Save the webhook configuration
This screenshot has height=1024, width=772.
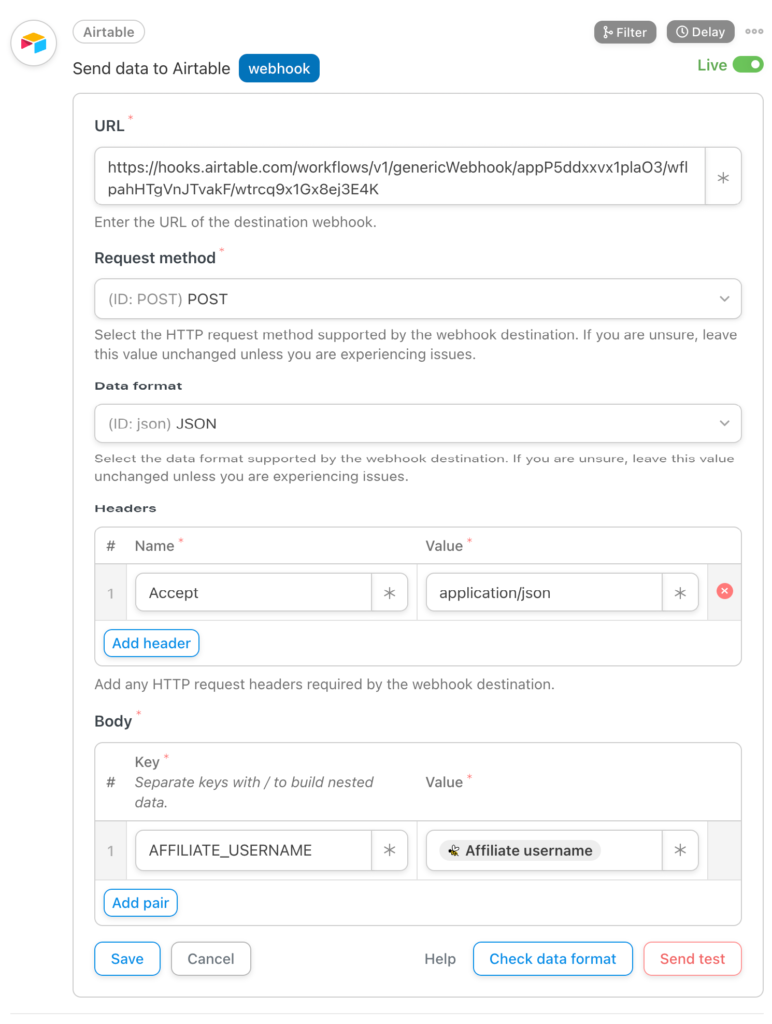127,959
